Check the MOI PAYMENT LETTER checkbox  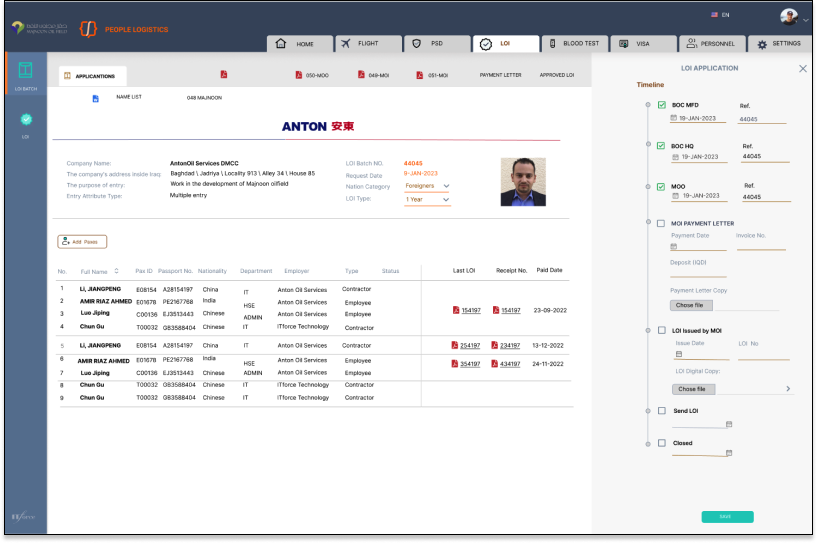pyautogui.click(x=661, y=223)
